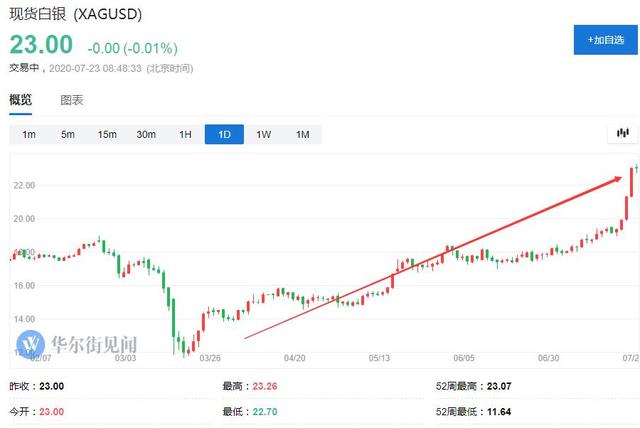
Task: Click the 现货白银 (XAGUSD) title
Action: pos(76,14)
